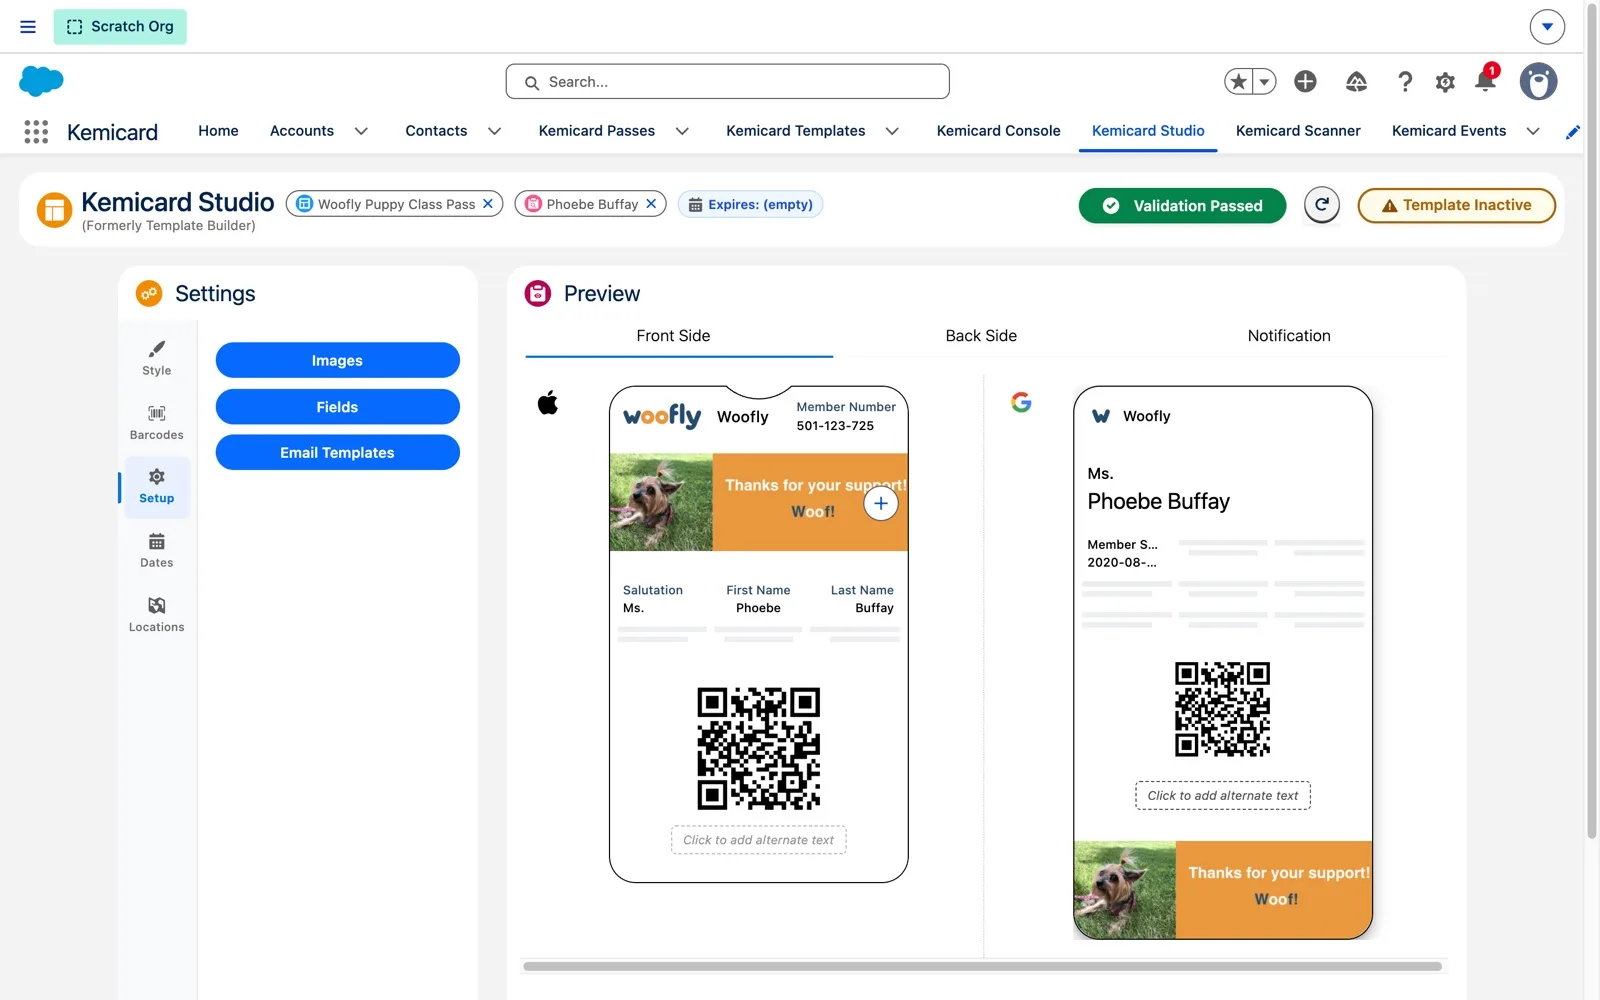Open the notifications bell

[x=1485, y=81]
